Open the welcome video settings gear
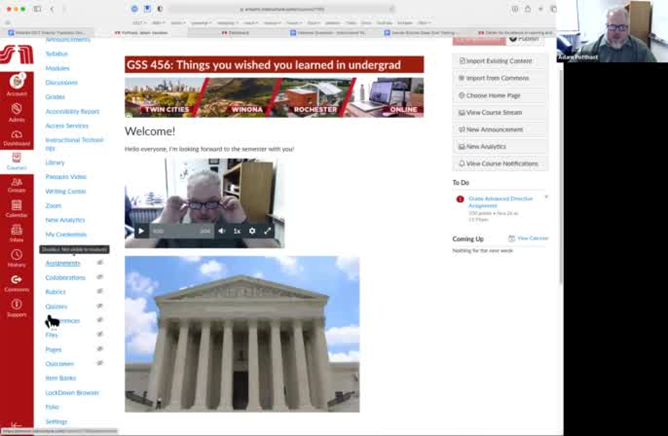 [x=252, y=231]
